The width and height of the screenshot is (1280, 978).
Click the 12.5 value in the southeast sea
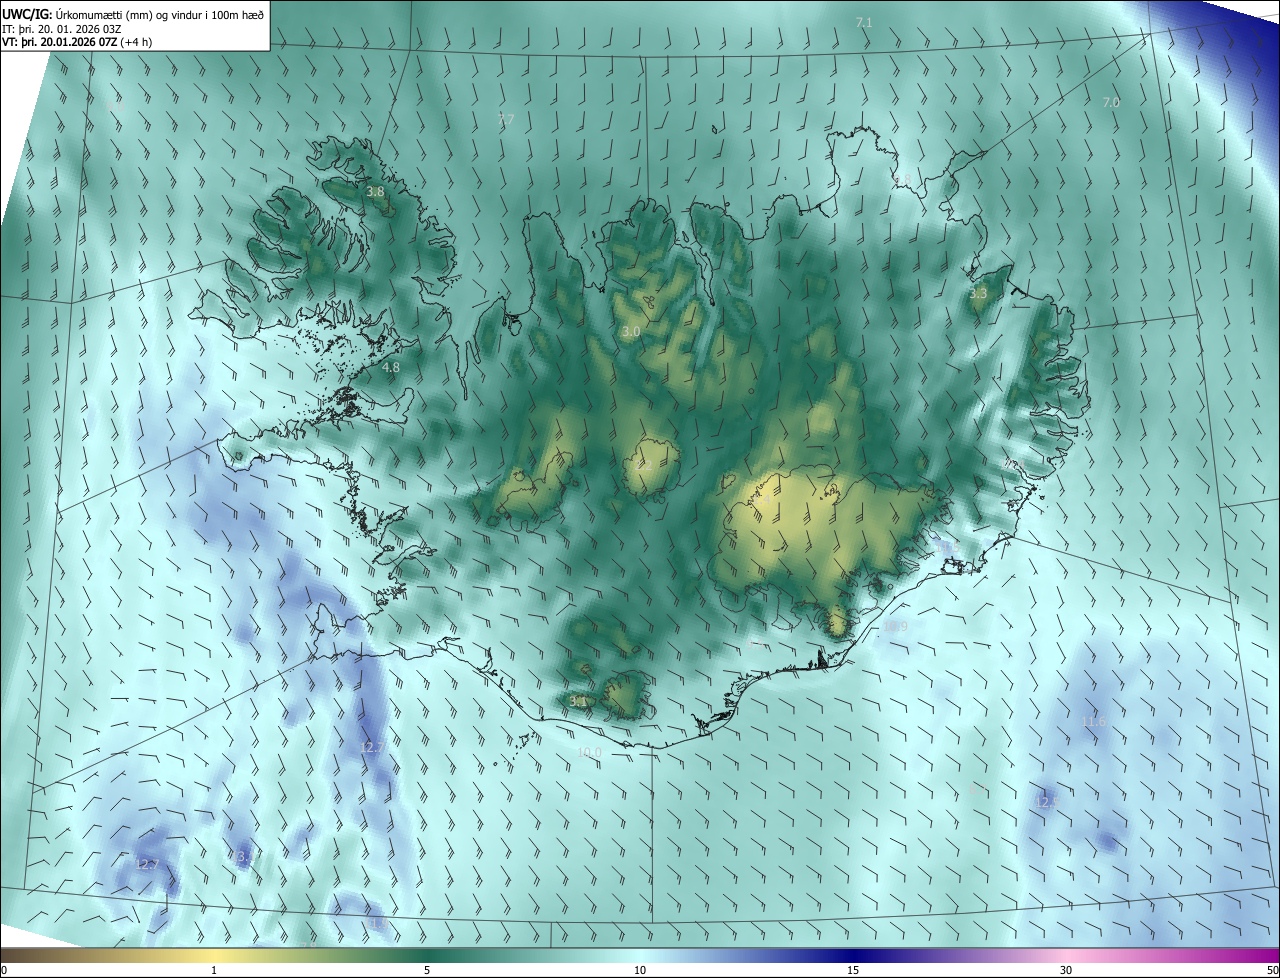pyautogui.click(x=1046, y=802)
